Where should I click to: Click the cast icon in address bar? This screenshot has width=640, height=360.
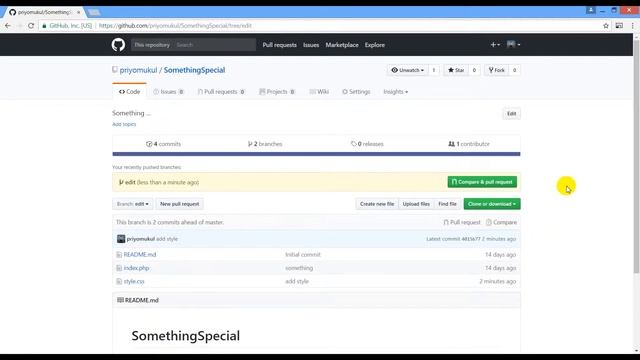point(619,25)
